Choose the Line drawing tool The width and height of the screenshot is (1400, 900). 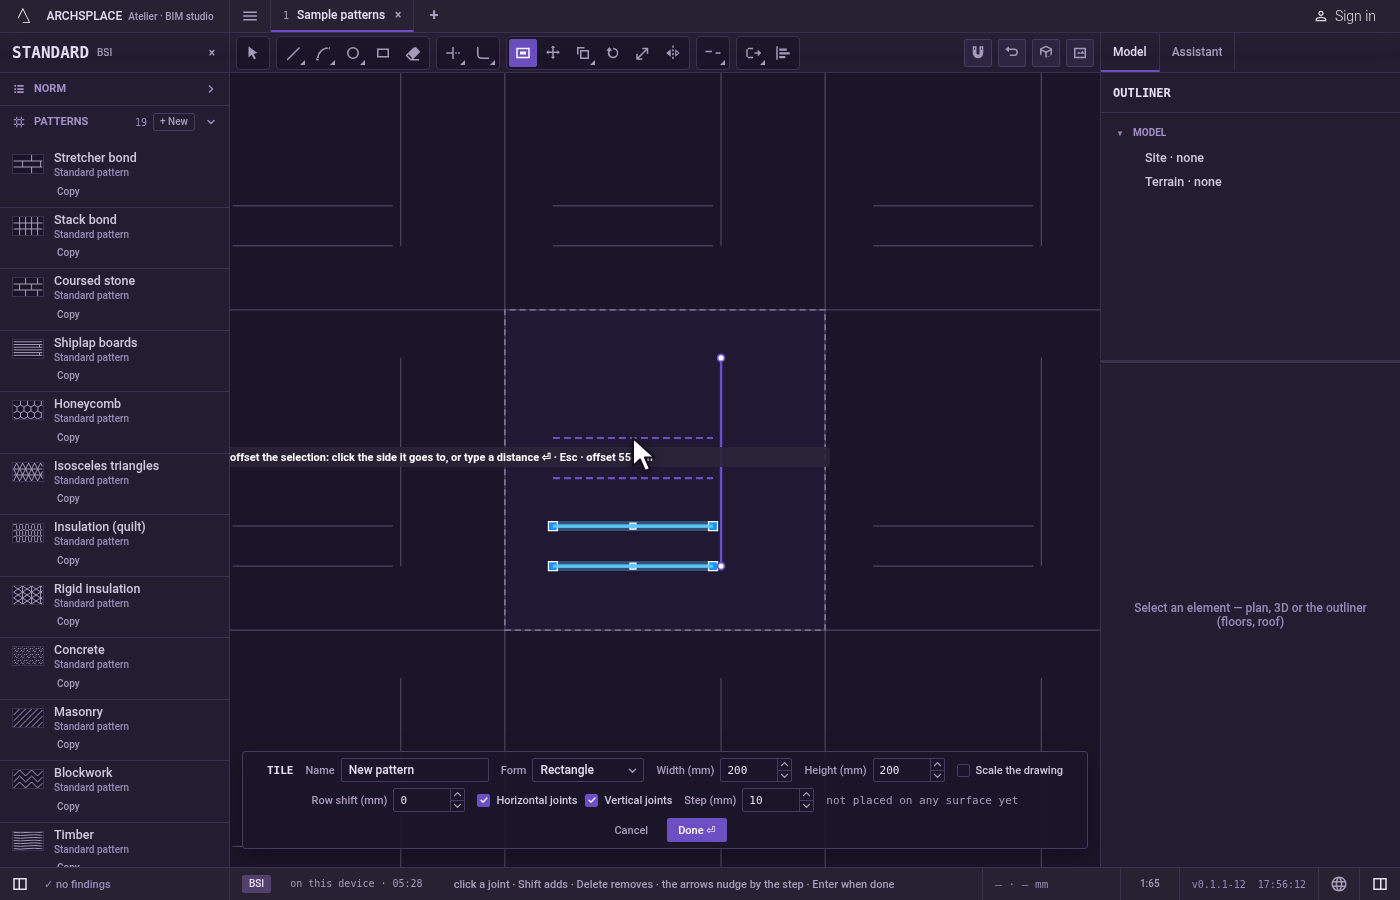[293, 53]
